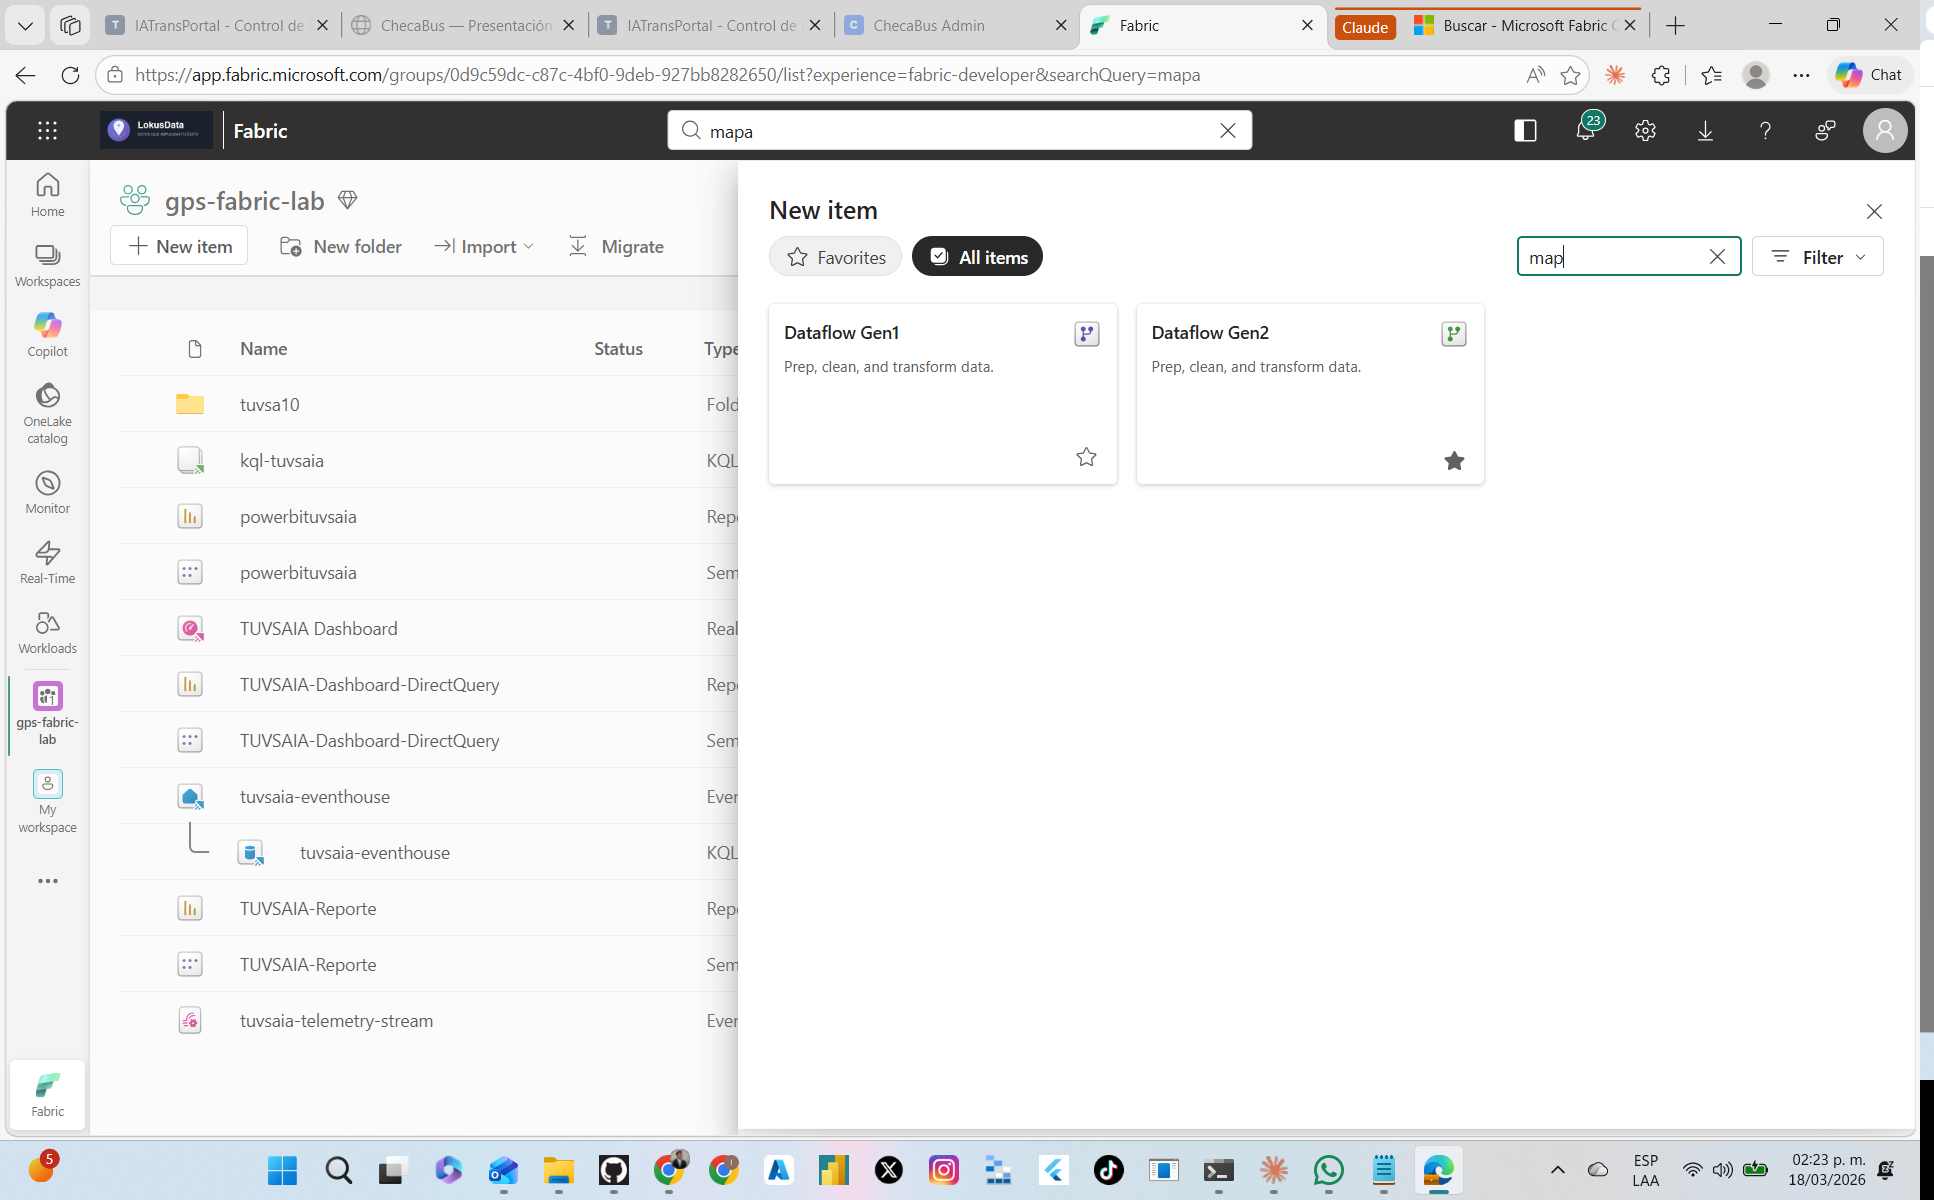Viewport: 1934px width, 1200px height.
Task: Click the New folder button
Action: 341,246
